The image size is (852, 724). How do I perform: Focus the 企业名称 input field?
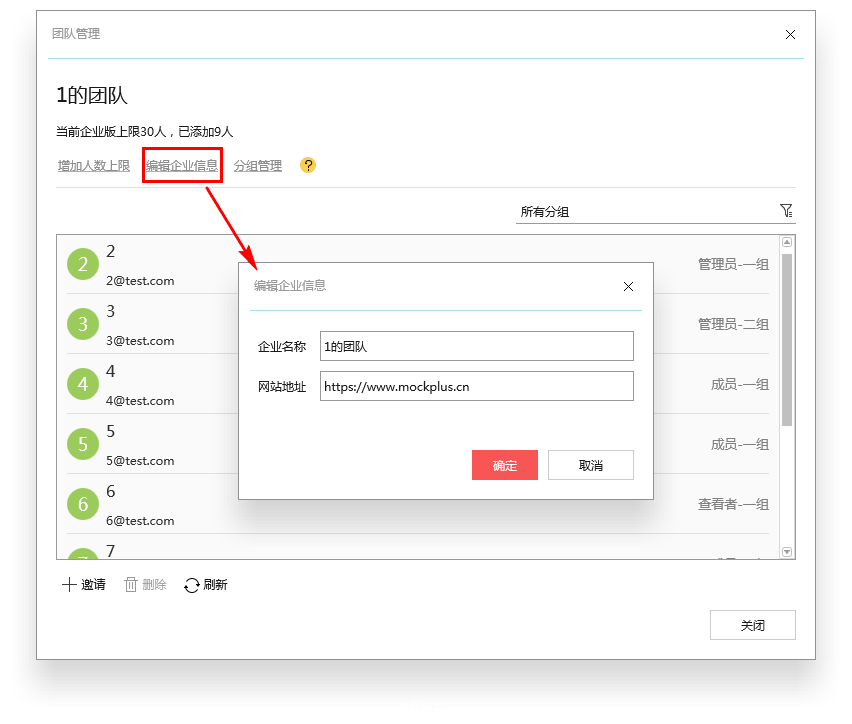pos(477,346)
